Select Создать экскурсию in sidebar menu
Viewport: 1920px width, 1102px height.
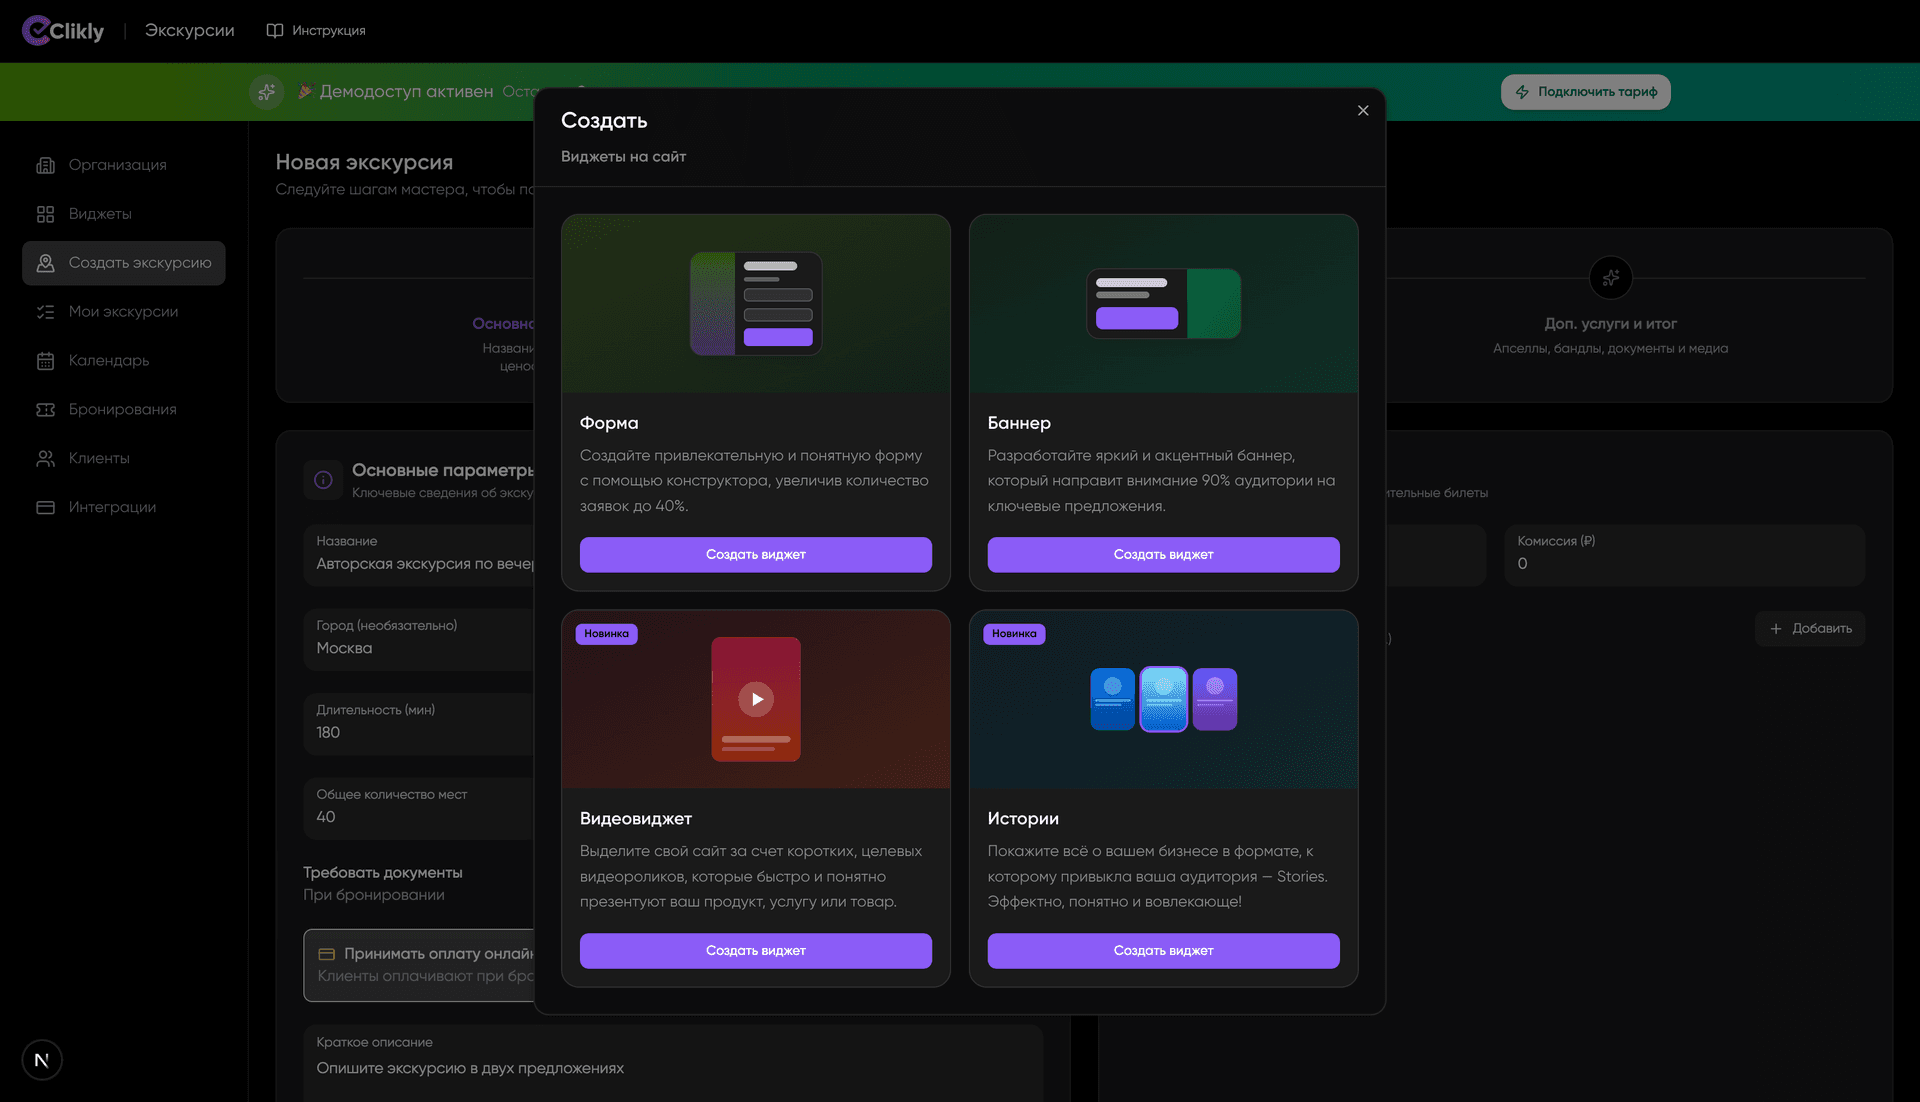coord(124,263)
